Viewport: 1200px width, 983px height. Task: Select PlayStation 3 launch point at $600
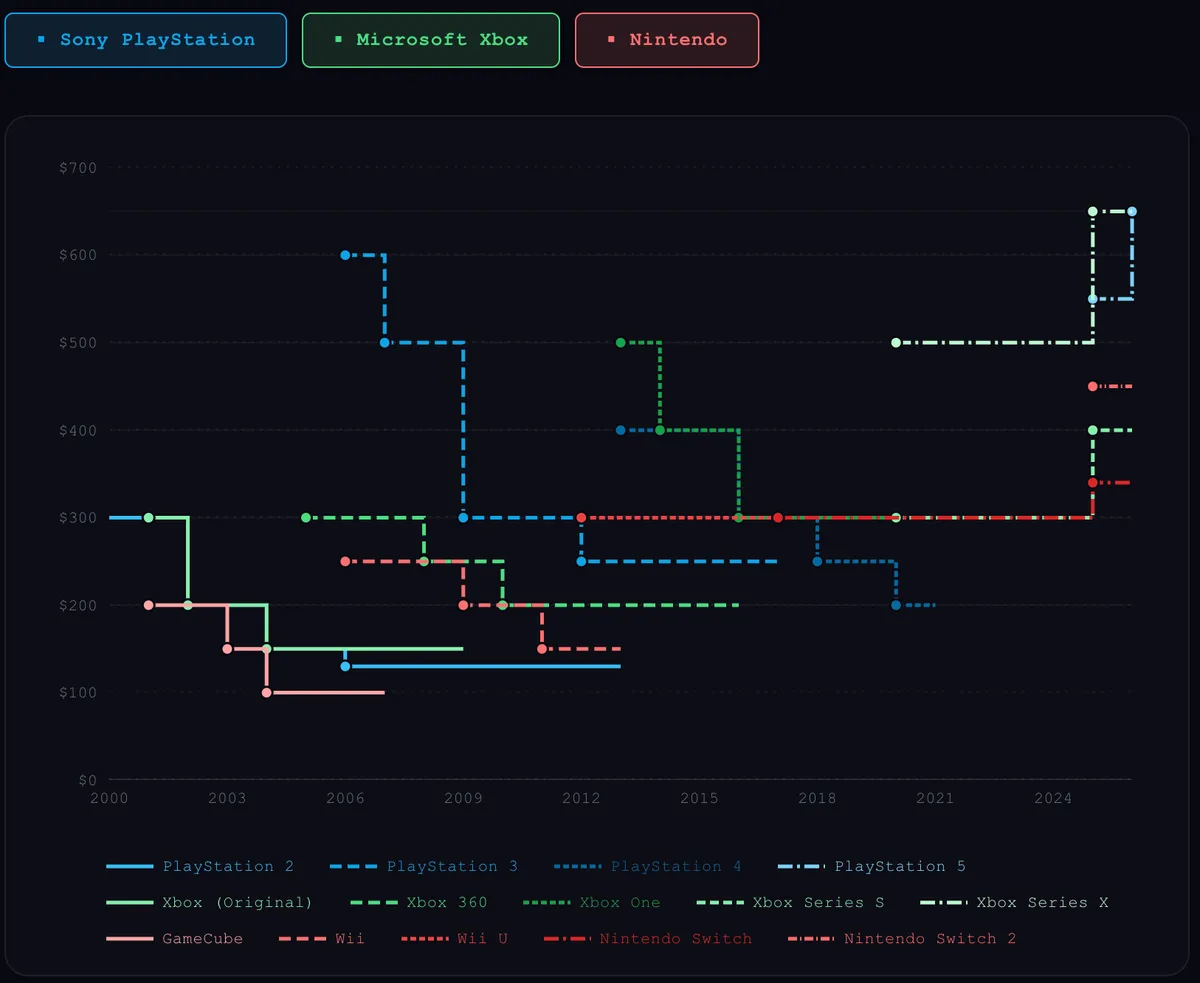coord(345,255)
